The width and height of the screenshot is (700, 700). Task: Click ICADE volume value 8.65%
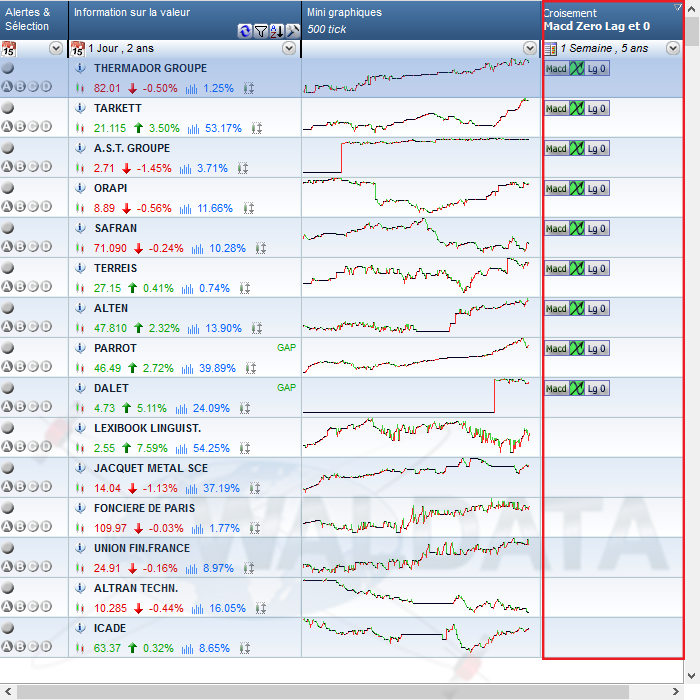(214, 648)
